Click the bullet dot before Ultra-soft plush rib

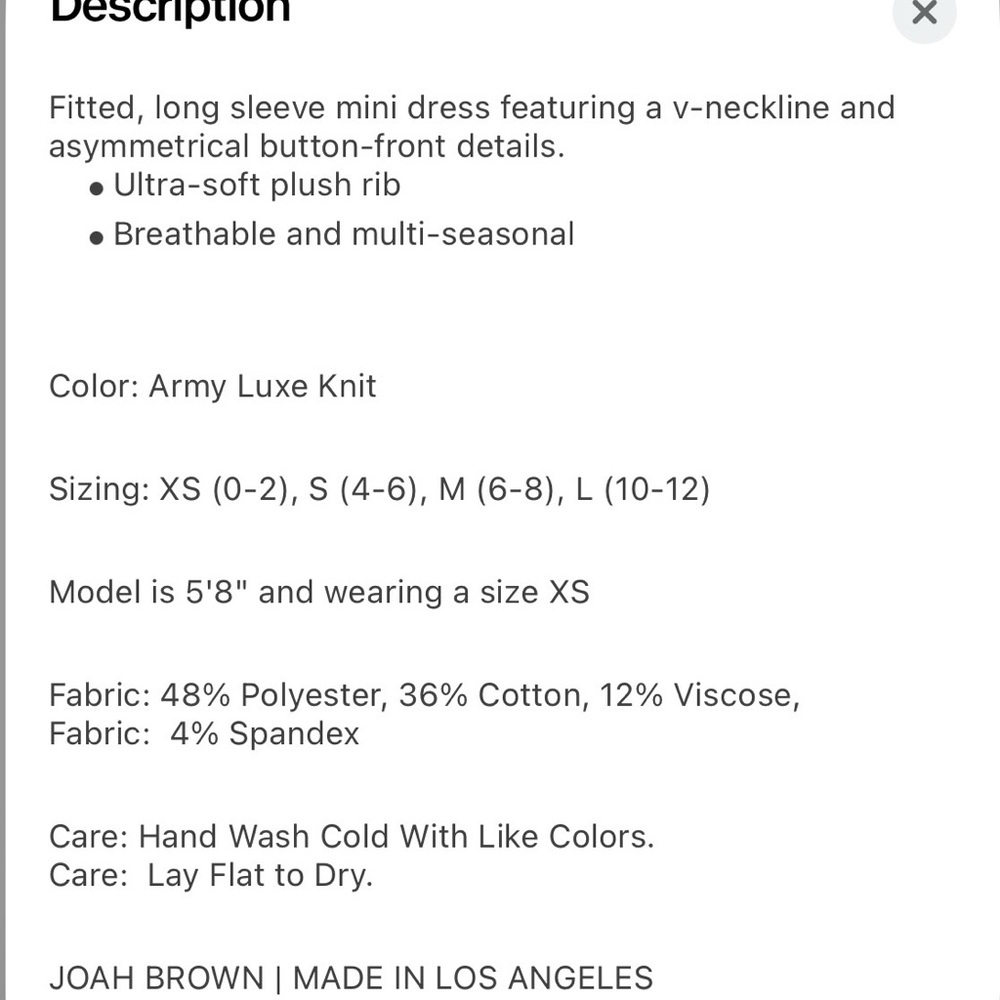pos(97,188)
